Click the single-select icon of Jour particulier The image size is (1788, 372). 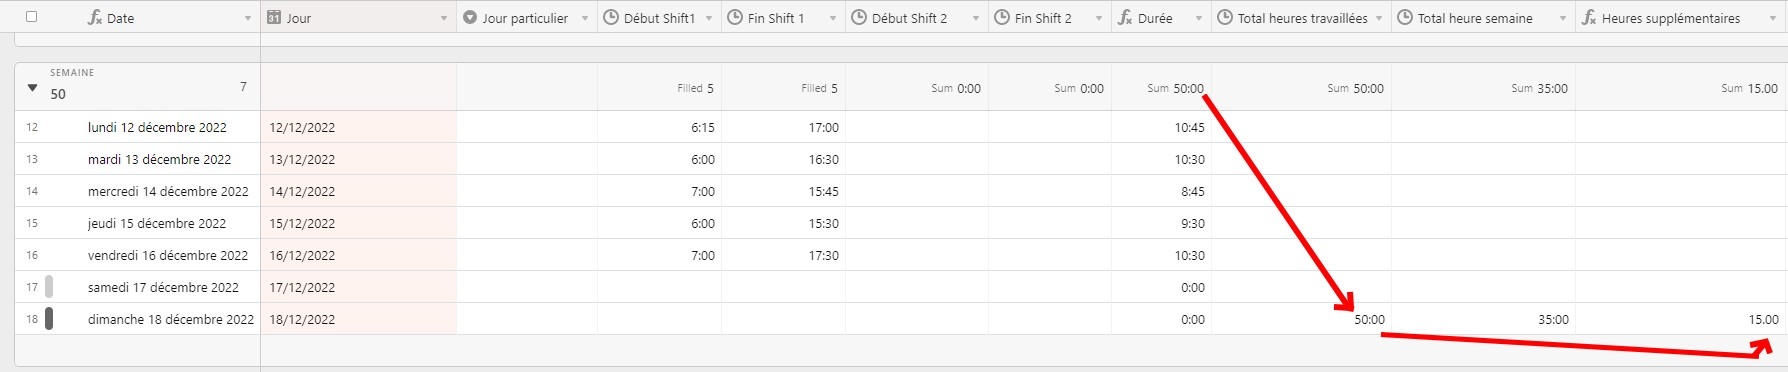(470, 18)
